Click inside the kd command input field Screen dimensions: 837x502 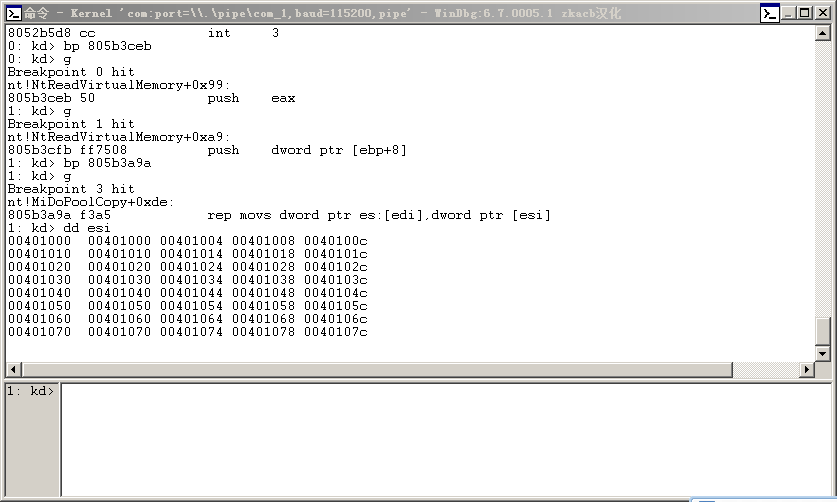446,440
